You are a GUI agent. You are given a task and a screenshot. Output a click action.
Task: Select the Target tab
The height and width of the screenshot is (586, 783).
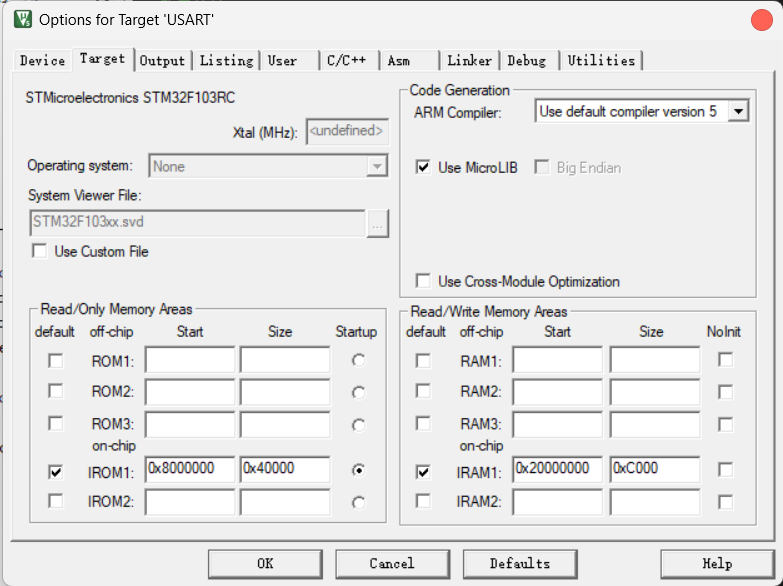click(102, 59)
